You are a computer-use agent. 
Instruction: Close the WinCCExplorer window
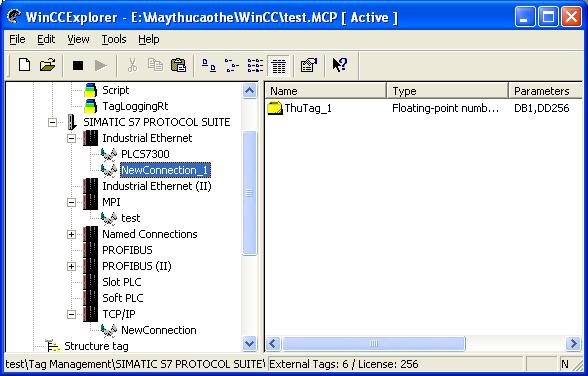pyautogui.click(x=571, y=17)
